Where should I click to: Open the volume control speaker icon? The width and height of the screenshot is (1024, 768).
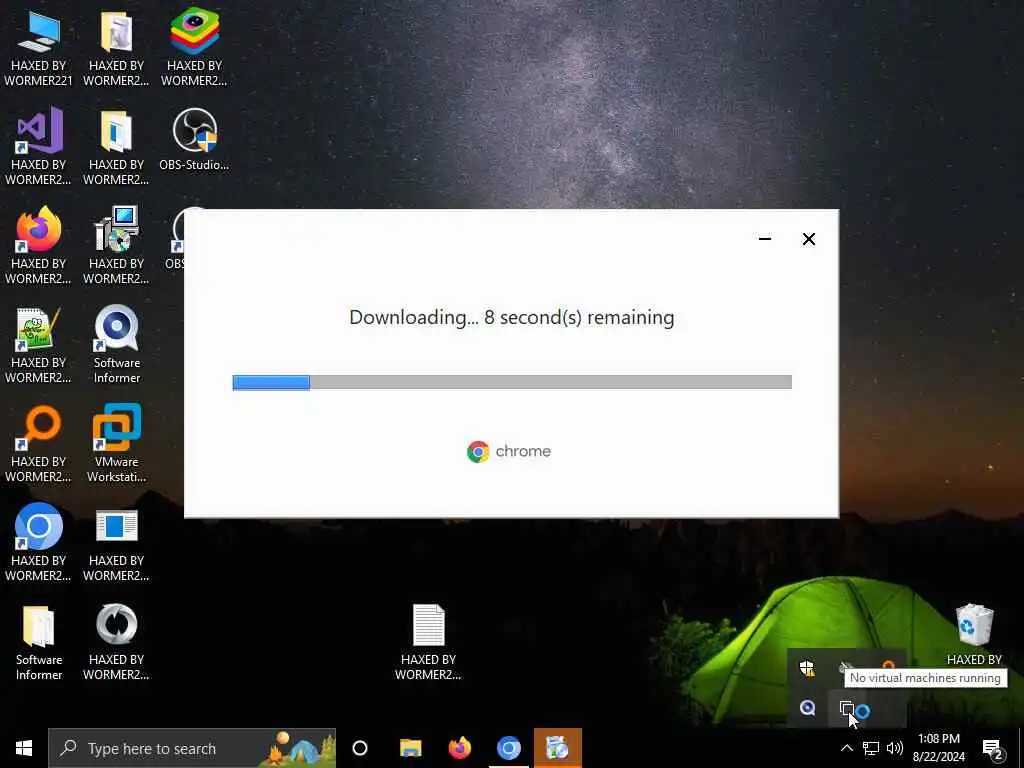(895, 748)
